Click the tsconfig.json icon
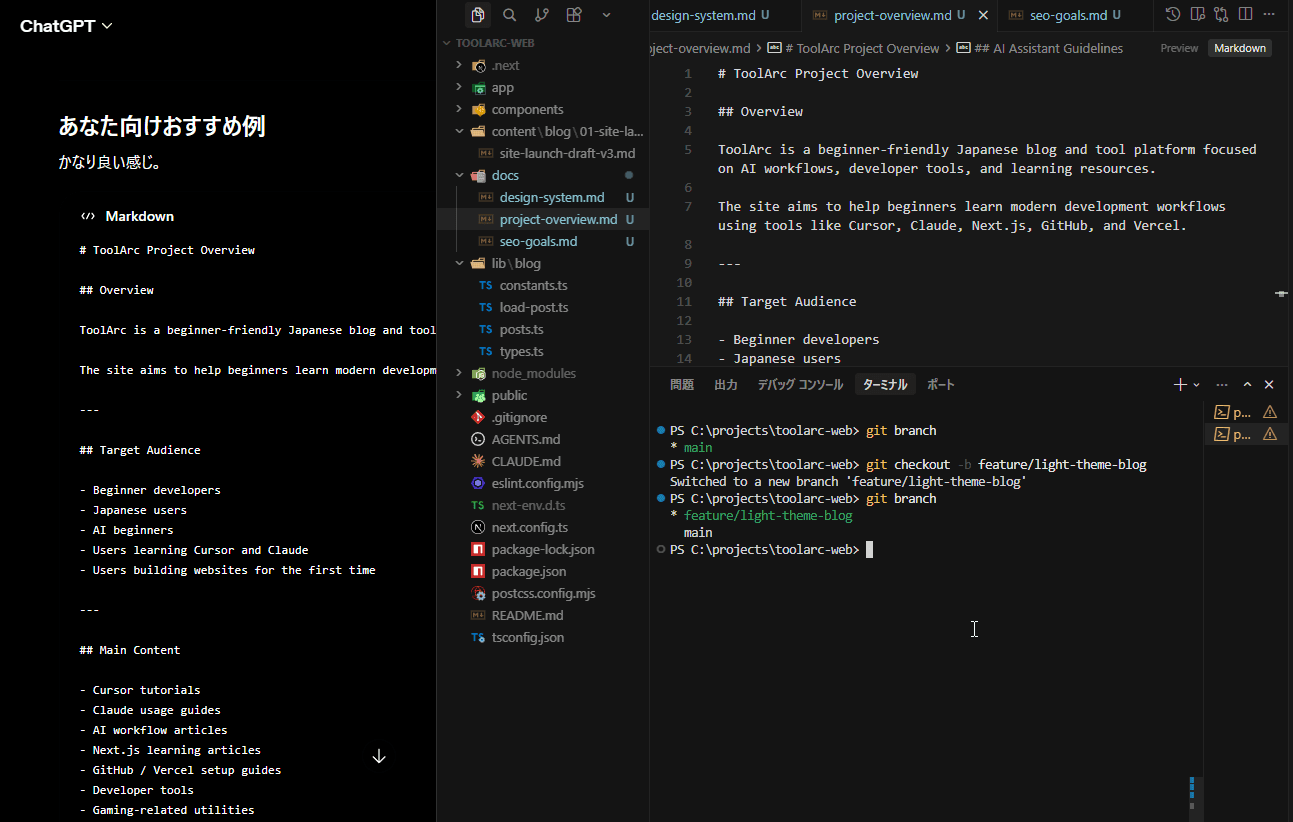Image resolution: width=1293 pixels, height=822 pixels. tap(478, 637)
